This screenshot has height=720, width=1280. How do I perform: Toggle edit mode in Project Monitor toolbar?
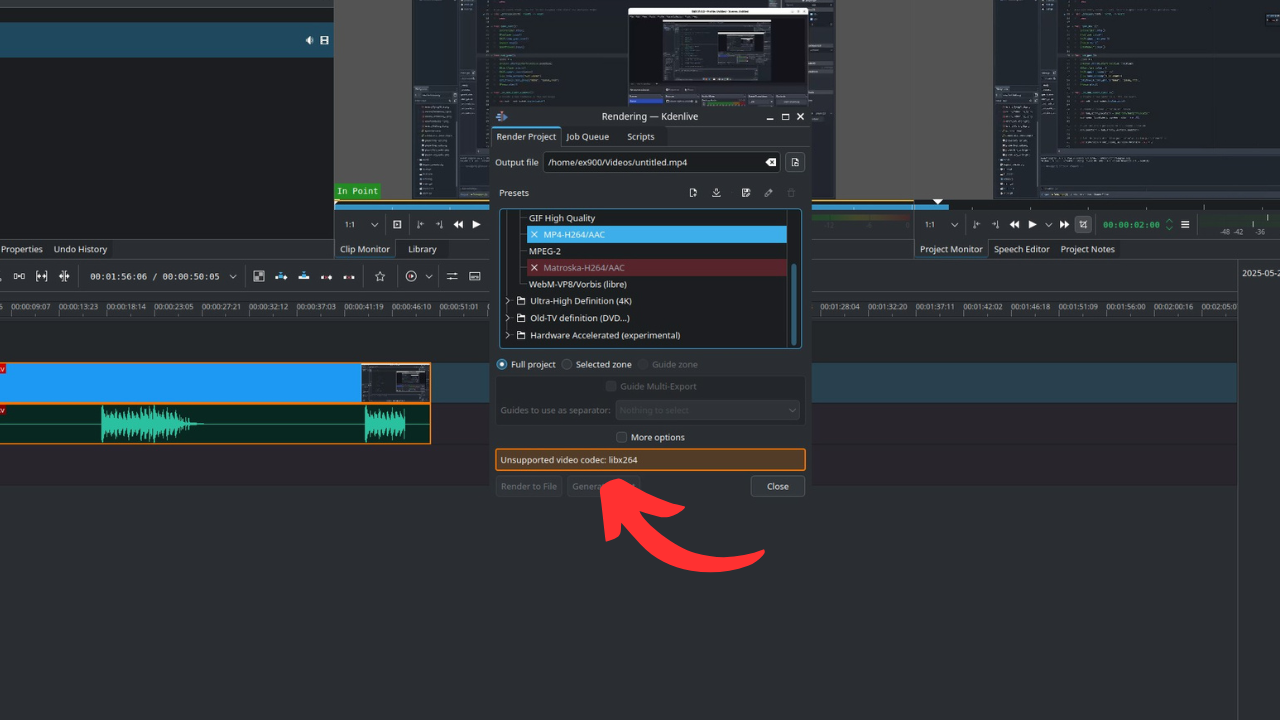coord(1083,225)
